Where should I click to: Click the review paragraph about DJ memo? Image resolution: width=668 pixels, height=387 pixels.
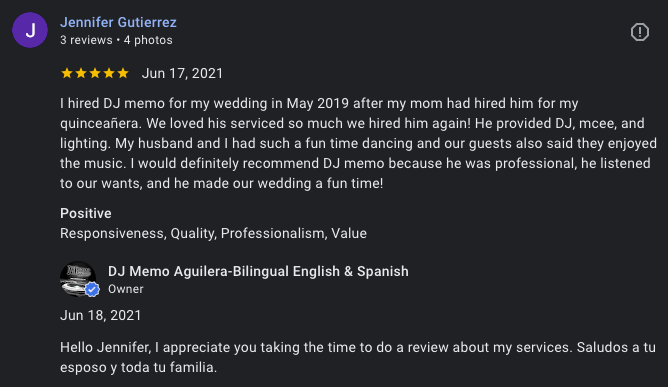coord(358,143)
